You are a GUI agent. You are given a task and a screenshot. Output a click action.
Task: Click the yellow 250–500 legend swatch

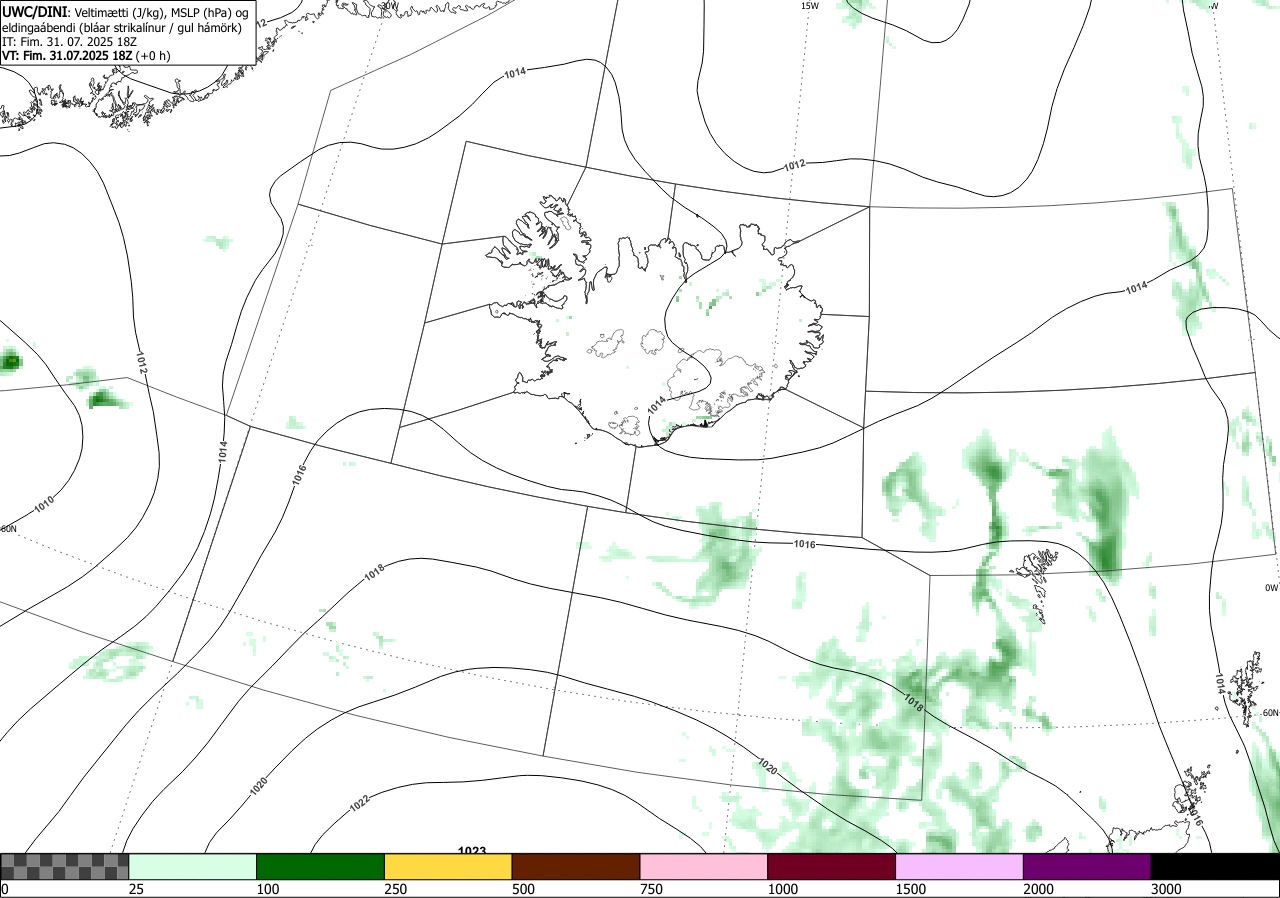tap(448, 866)
